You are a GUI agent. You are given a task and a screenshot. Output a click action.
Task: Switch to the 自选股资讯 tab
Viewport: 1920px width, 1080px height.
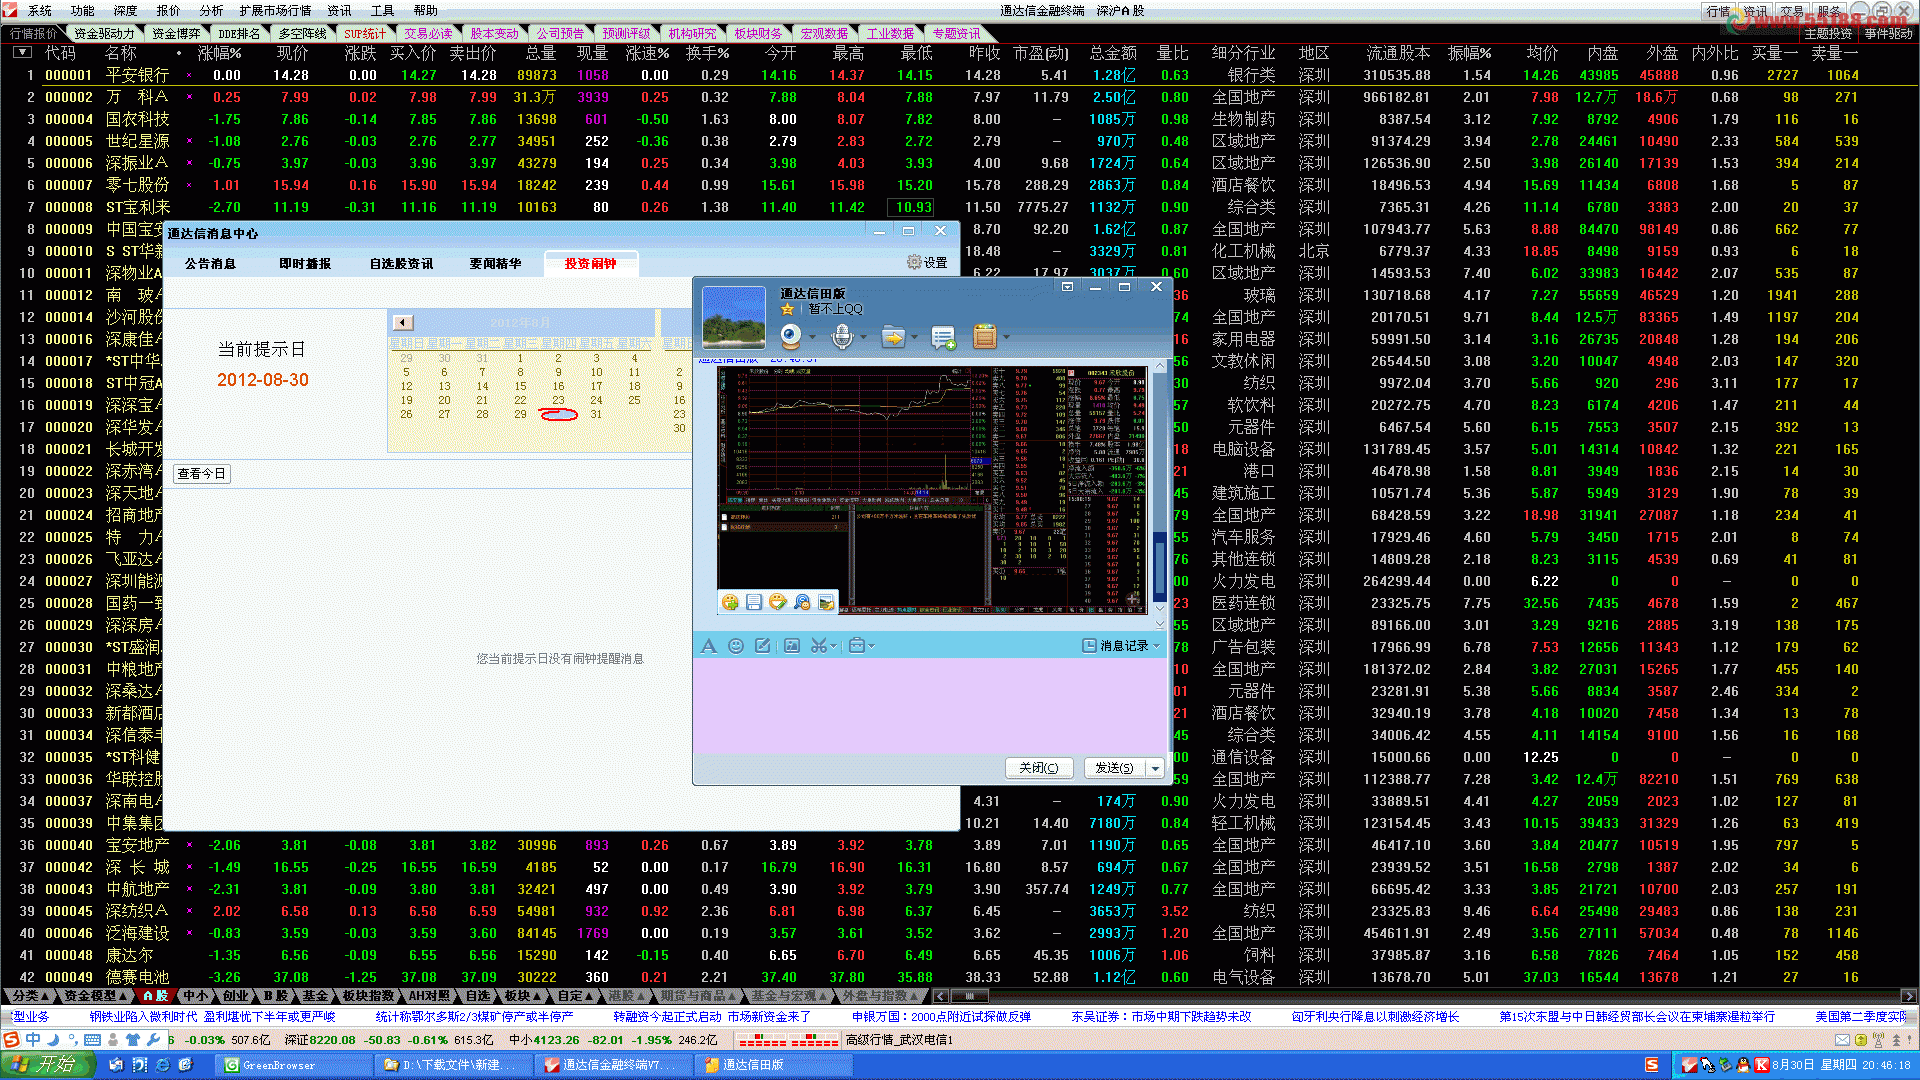click(401, 264)
